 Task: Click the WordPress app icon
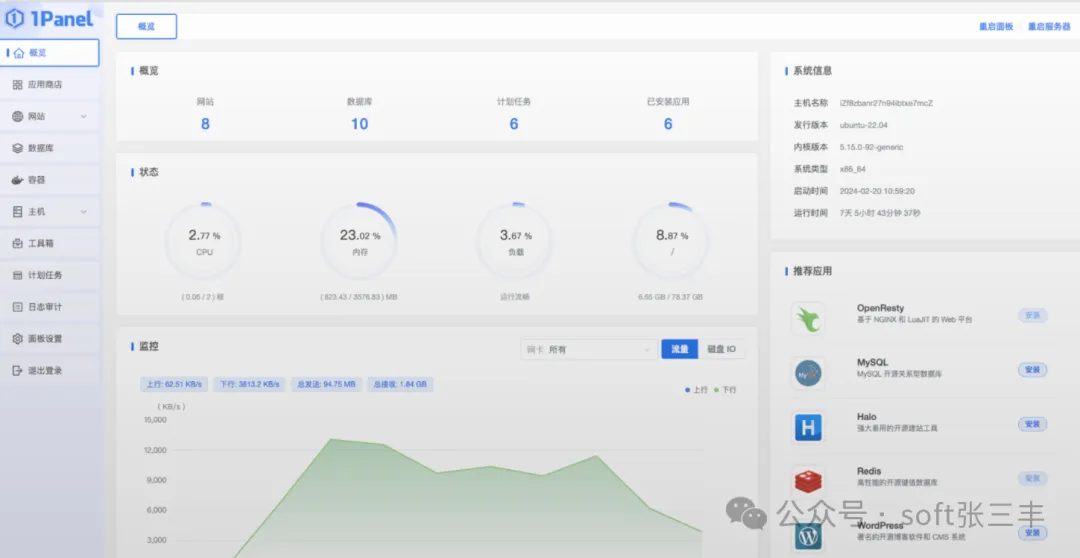coord(808,535)
